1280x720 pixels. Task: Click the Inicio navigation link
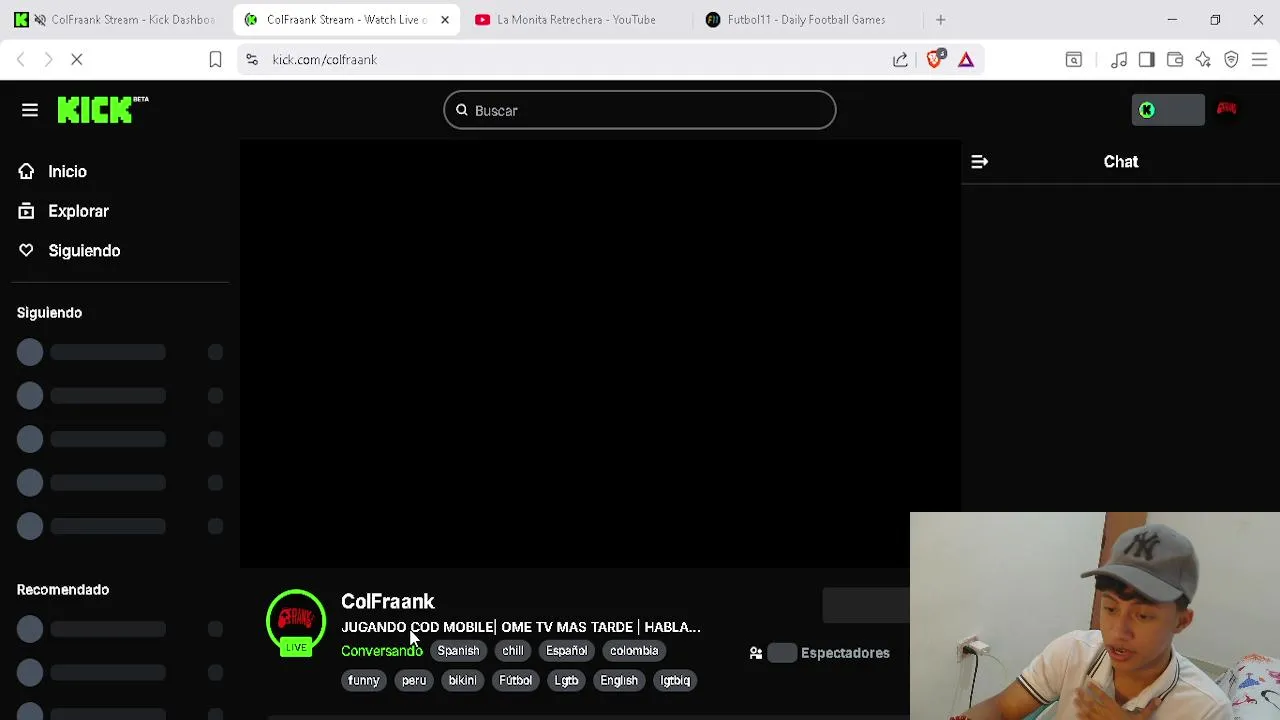coord(67,172)
